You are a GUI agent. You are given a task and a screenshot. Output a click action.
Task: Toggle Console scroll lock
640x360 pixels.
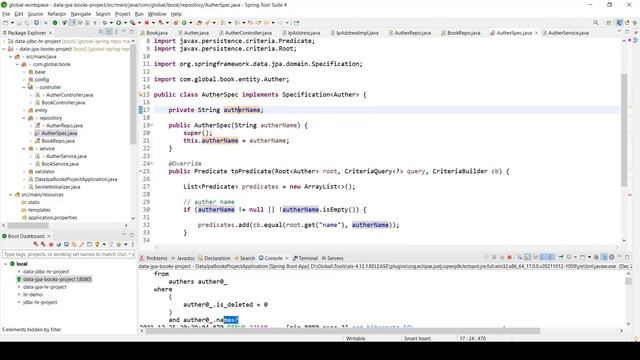(527, 257)
